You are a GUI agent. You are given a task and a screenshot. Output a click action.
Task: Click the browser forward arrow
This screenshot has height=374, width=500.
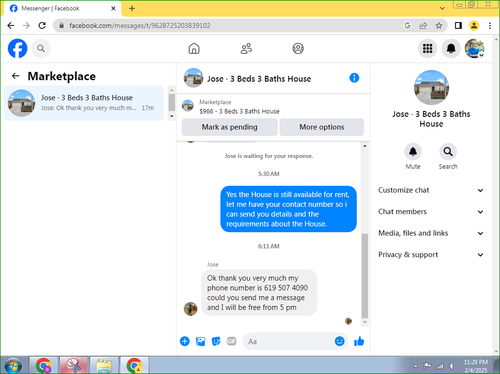(x=26, y=26)
